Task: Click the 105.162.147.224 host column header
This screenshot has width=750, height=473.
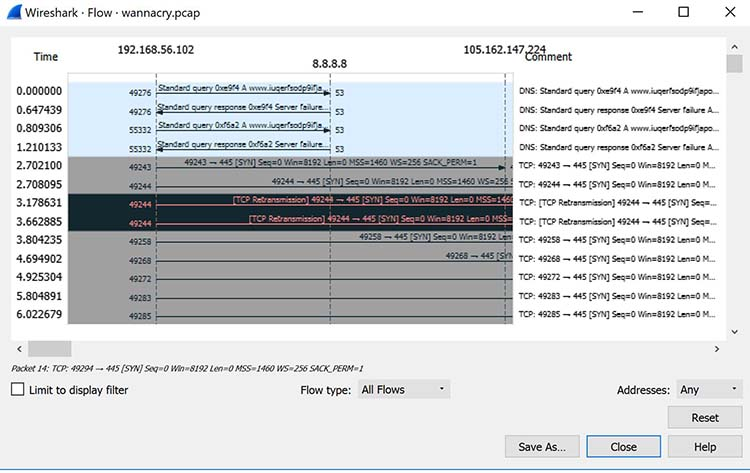Action: pyautogui.click(x=504, y=49)
